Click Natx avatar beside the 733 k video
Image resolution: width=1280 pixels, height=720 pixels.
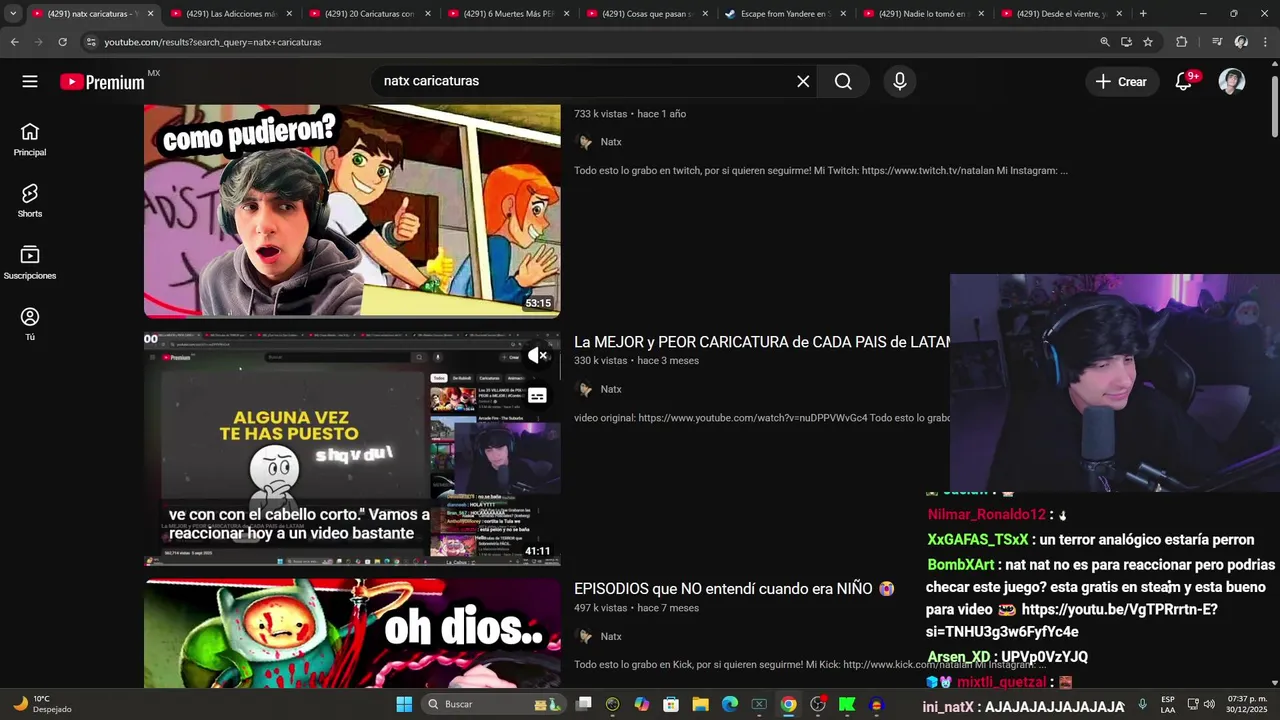click(585, 142)
